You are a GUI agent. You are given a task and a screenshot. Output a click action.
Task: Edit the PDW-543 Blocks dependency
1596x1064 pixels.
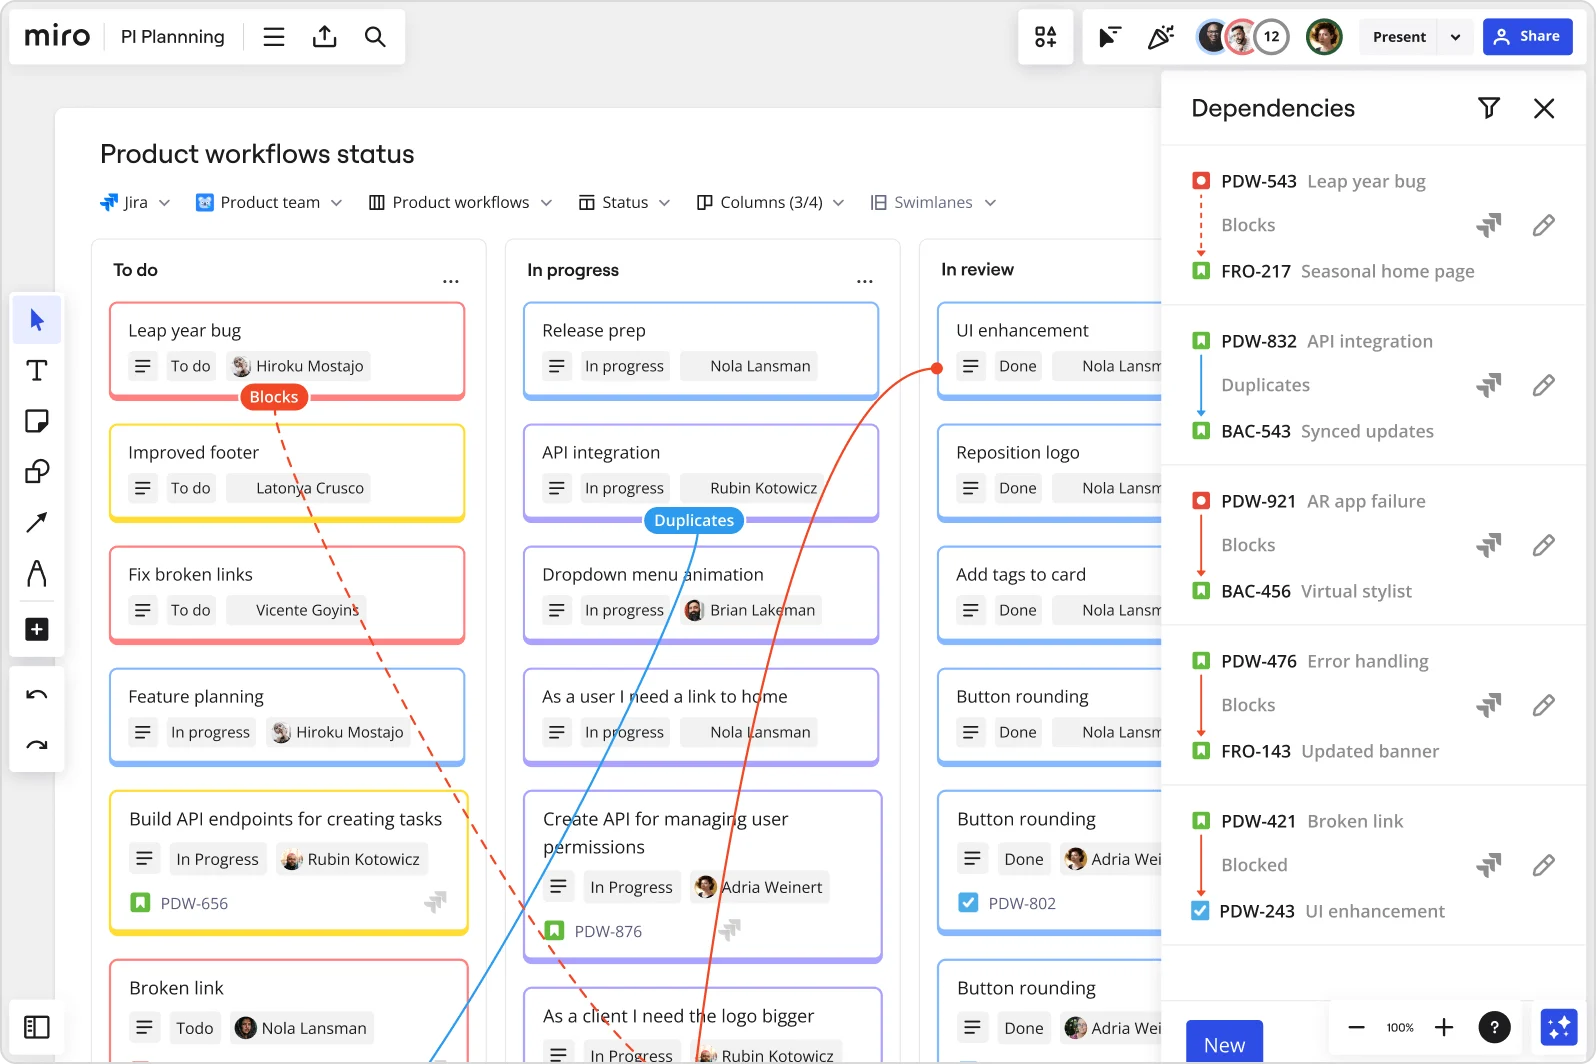(1544, 225)
